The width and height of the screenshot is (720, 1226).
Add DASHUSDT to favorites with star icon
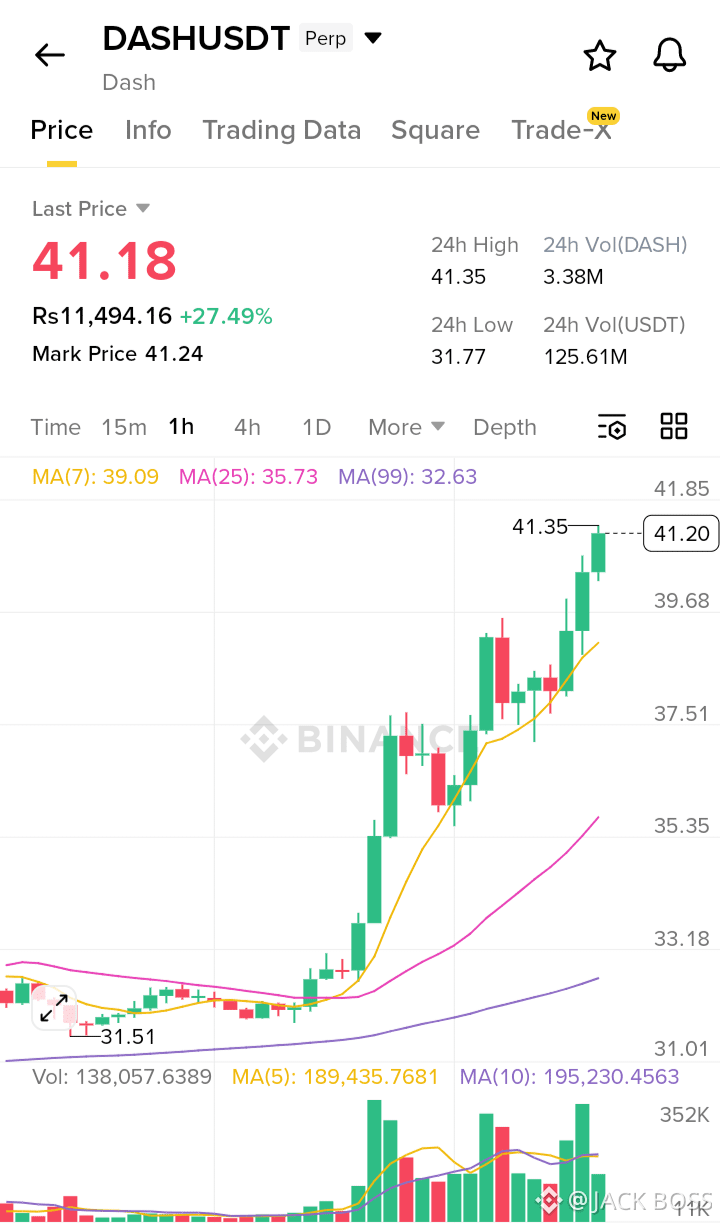[x=599, y=55]
